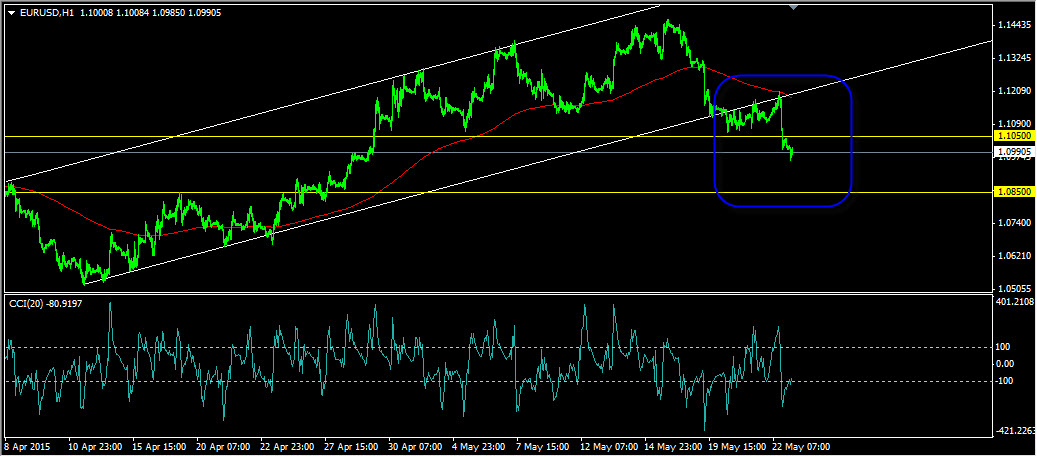
Task: Click the 8 Apr 2015 date label
Action: pos(26,446)
